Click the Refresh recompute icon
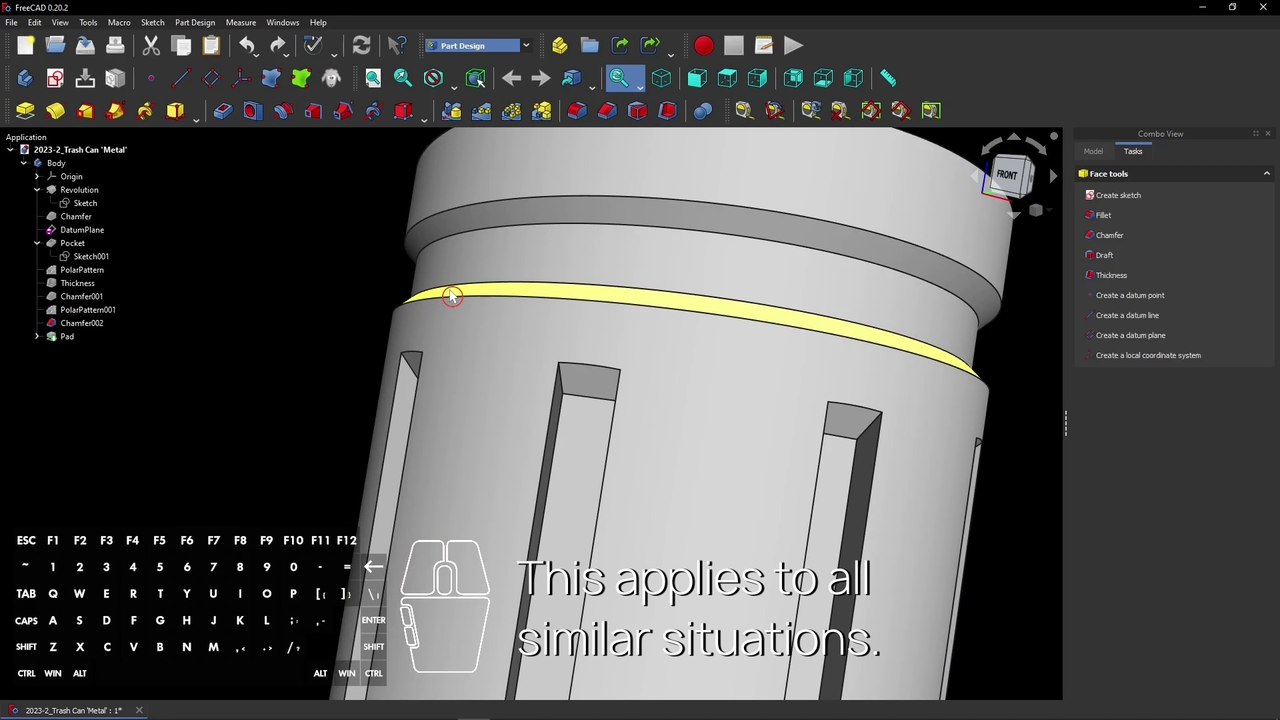The height and width of the screenshot is (720, 1280). [361, 45]
